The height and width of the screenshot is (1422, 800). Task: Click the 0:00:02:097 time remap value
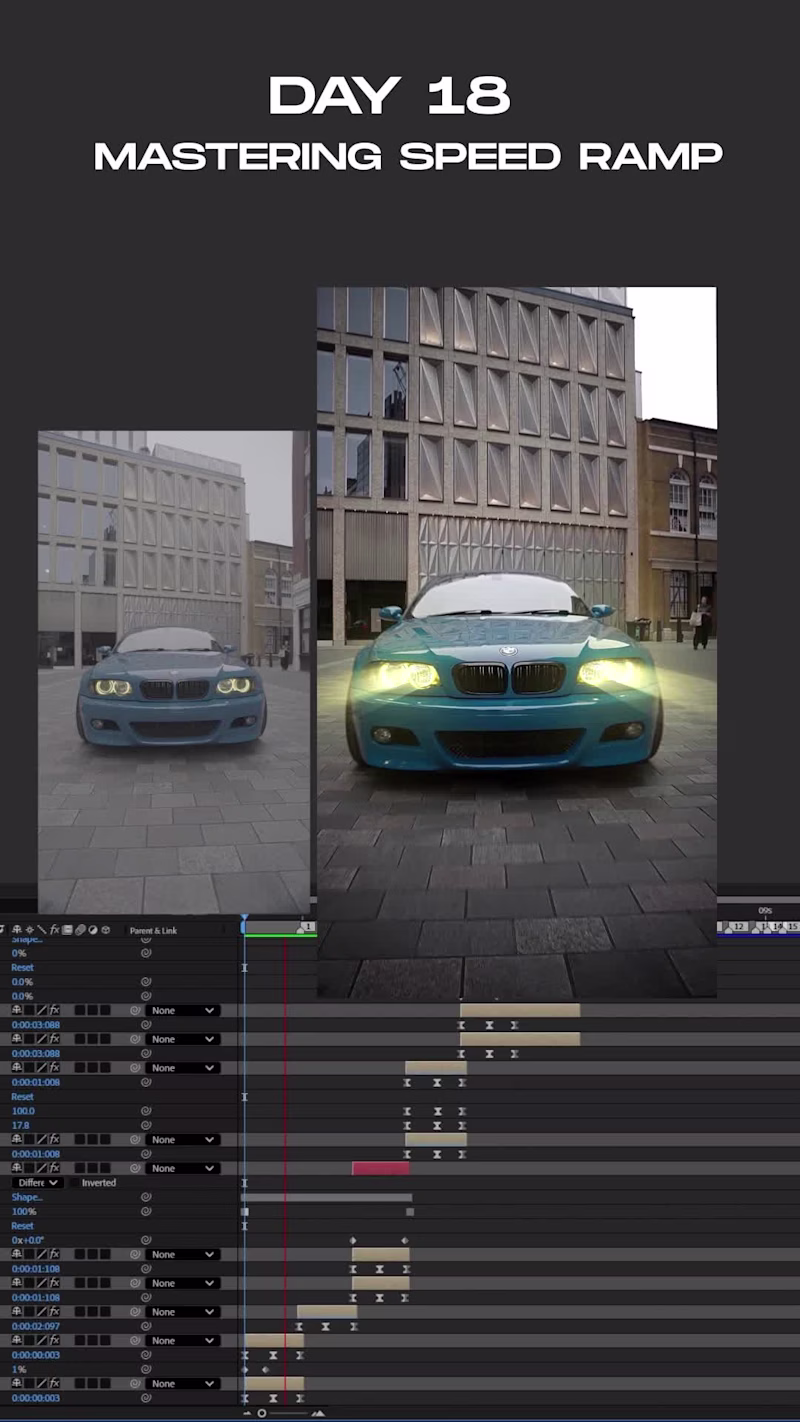click(35, 1326)
